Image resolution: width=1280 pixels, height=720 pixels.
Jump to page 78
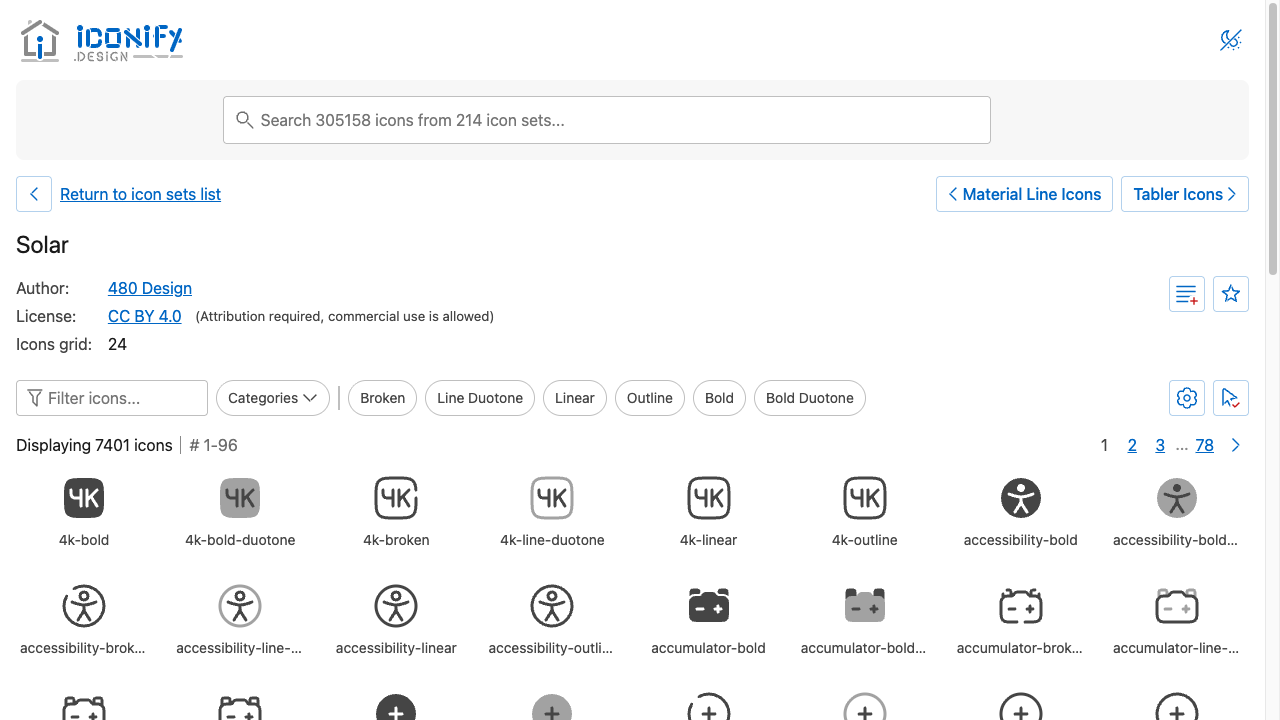coord(1205,446)
